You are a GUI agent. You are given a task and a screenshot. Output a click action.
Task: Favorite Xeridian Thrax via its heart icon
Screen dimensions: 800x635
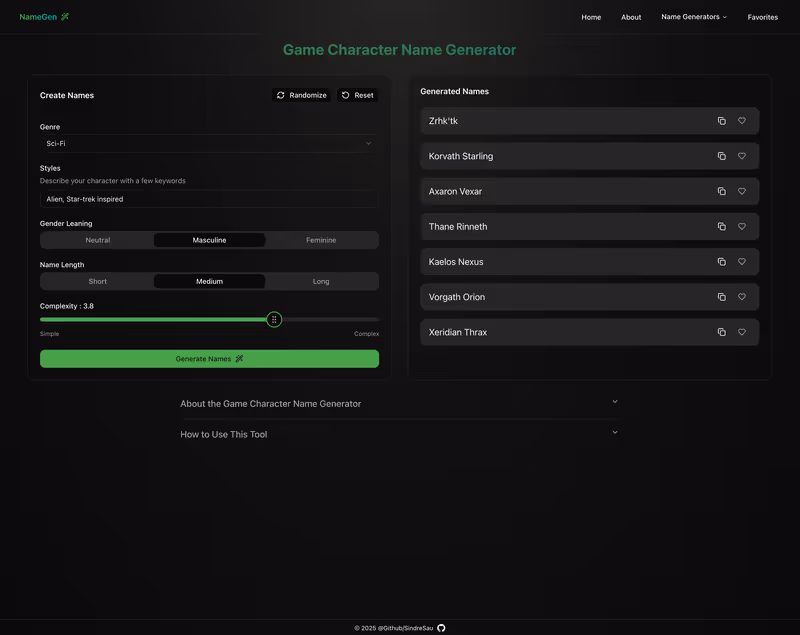(742, 331)
